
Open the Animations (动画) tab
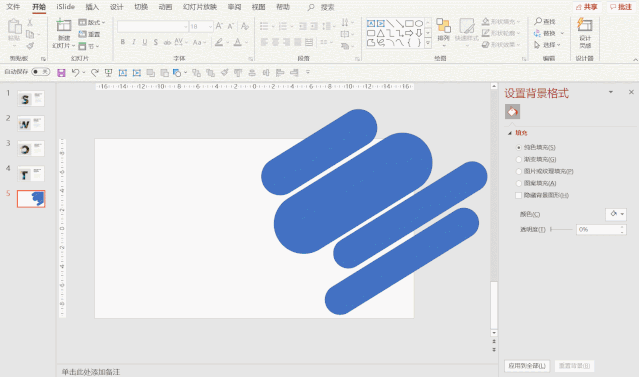165,7
